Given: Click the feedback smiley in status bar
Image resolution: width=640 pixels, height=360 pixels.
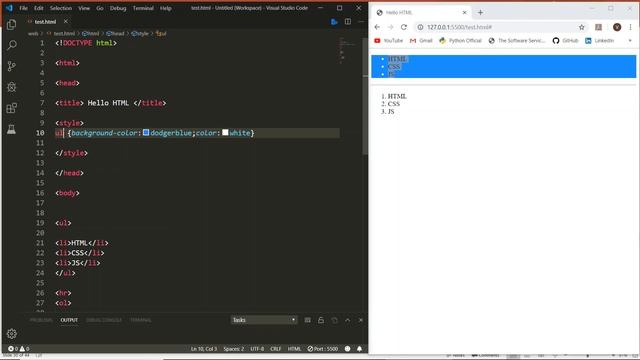Looking at the screenshot, I should [347, 349].
